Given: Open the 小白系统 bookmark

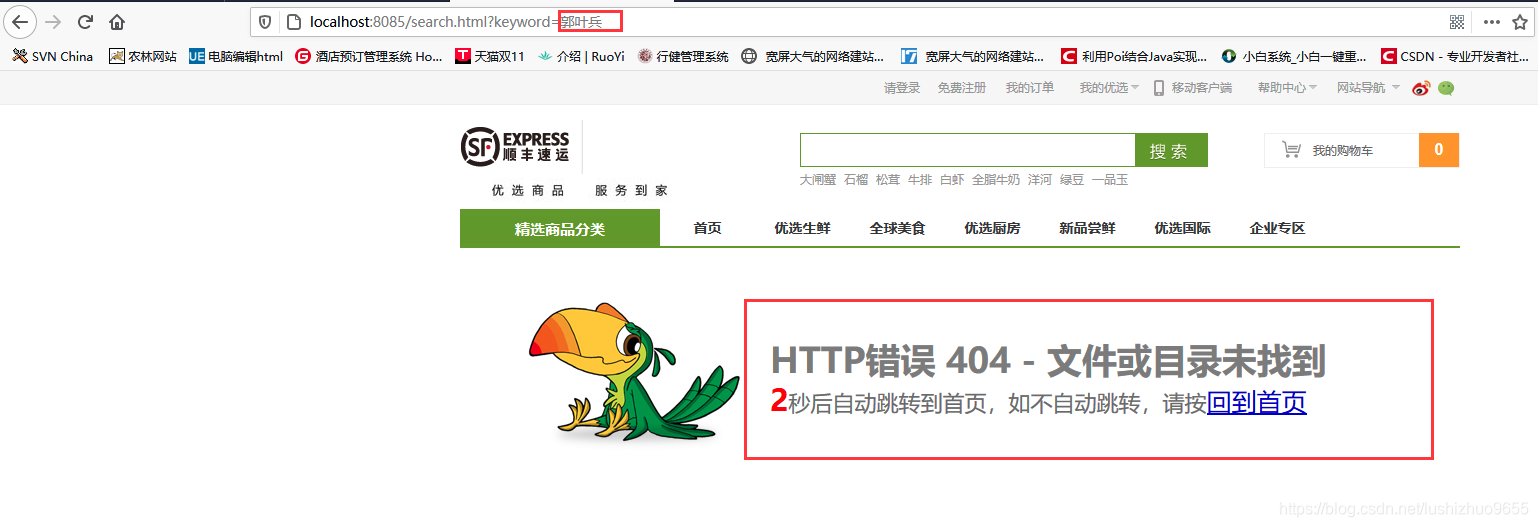Looking at the screenshot, I should point(1294,56).
